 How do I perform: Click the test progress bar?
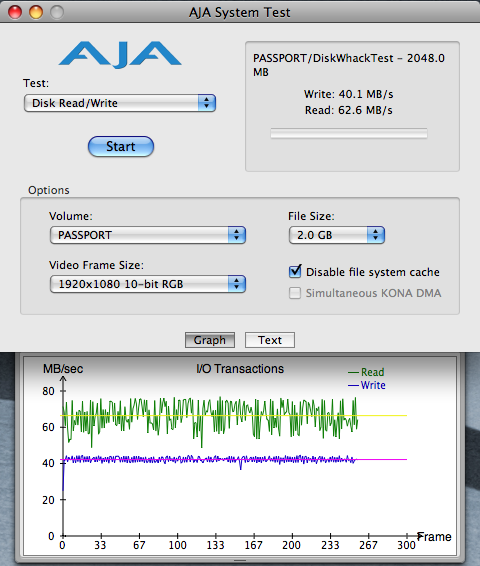coord(349,133)
